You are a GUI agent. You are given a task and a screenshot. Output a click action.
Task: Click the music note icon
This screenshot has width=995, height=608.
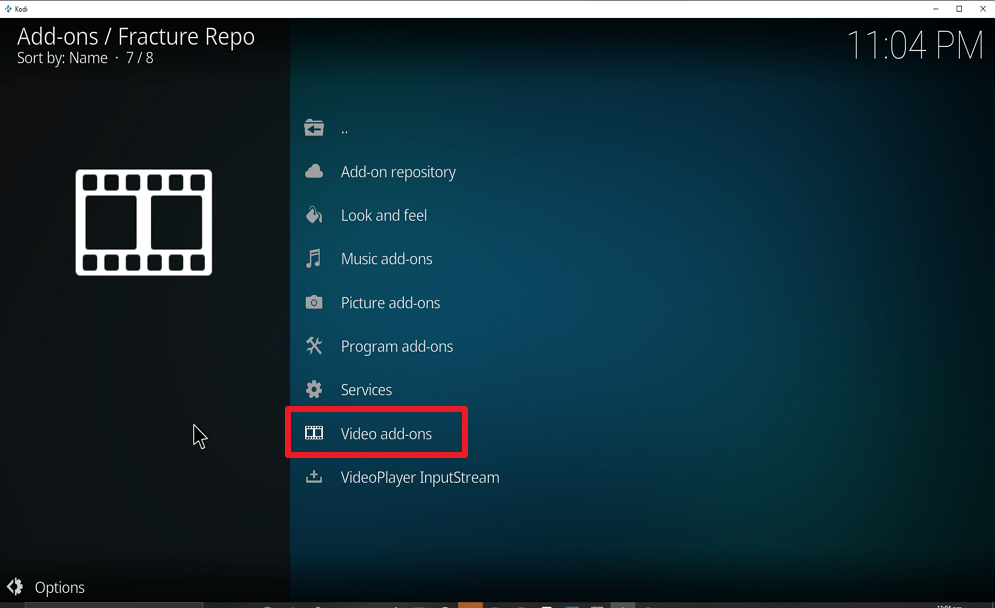coord(313,258)
